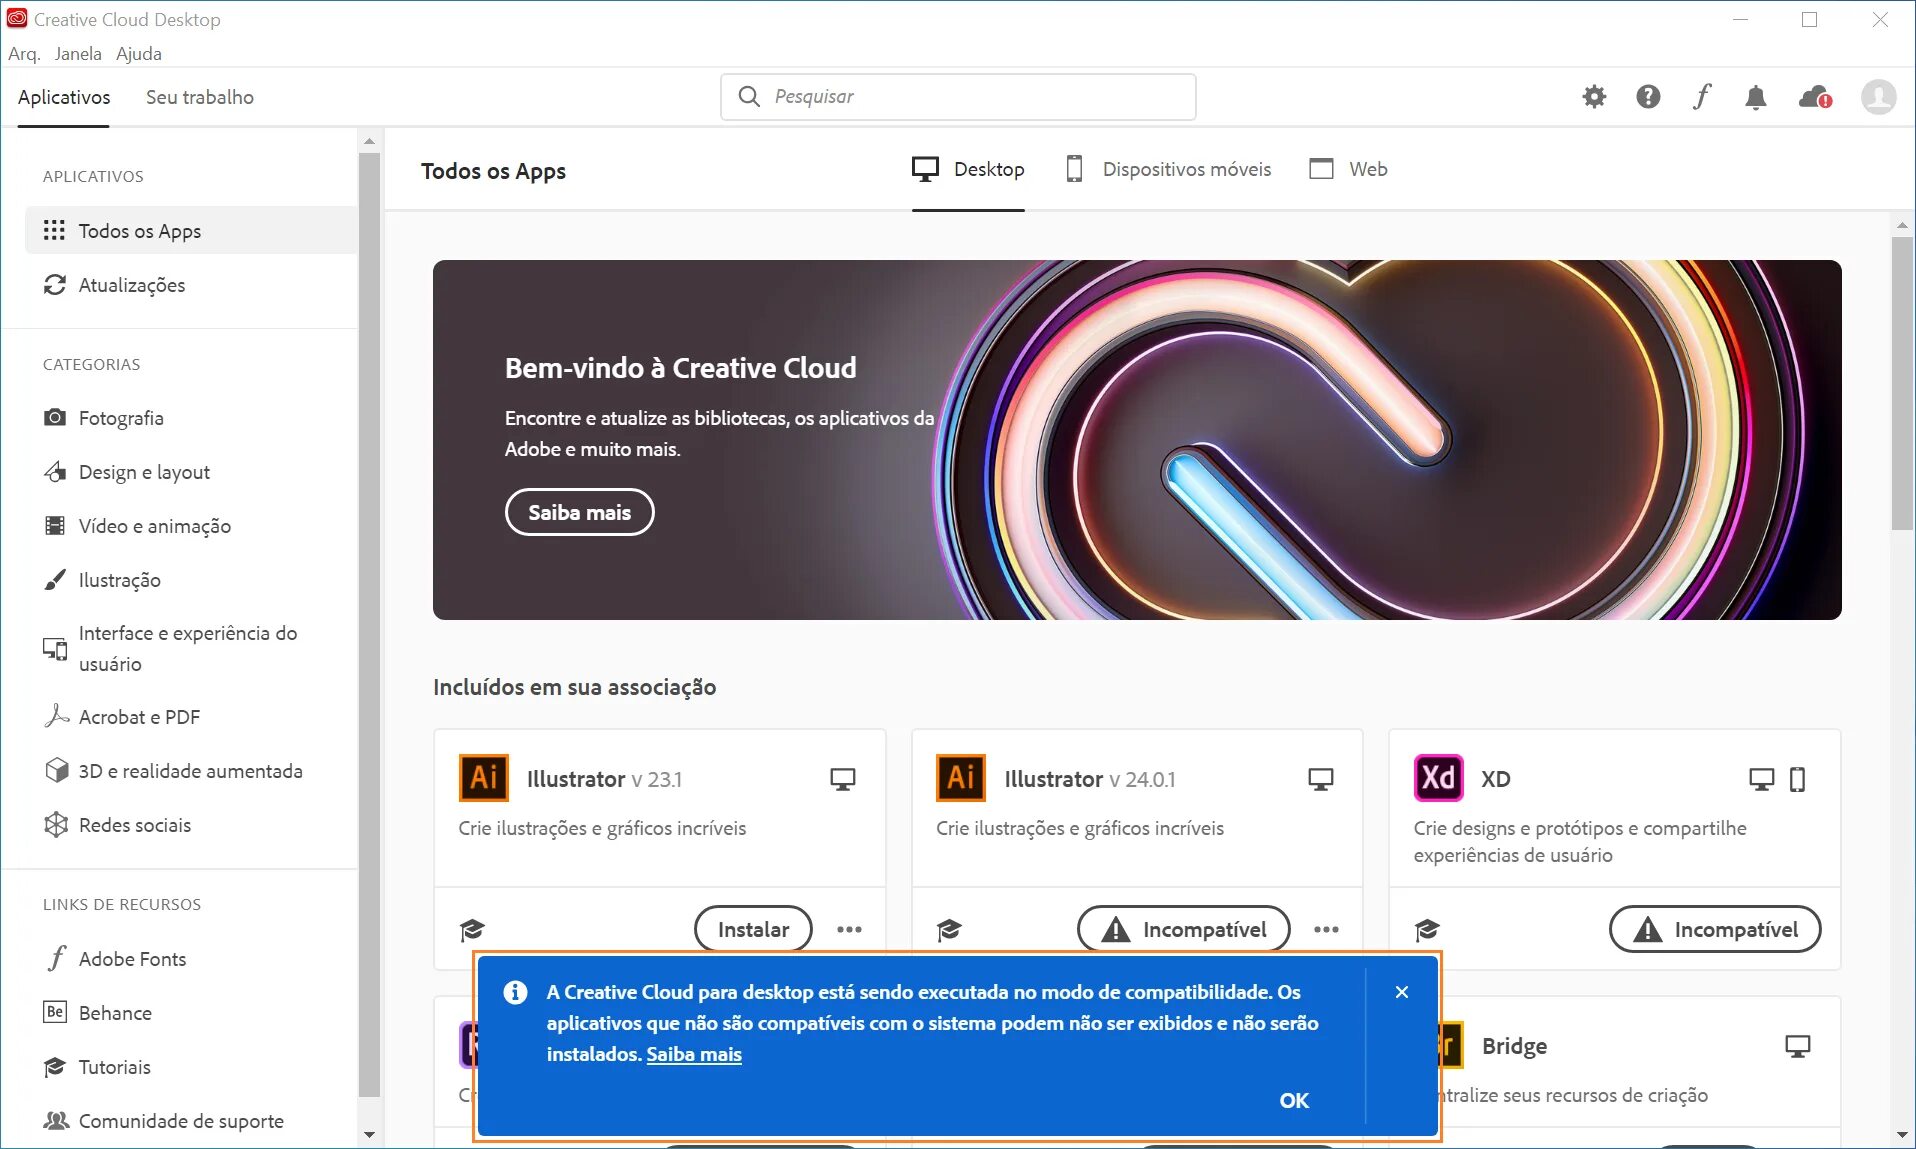Select Todos os Apps in sidebar
This screenshot has width=1916, height=1149.
coord(190,231)
